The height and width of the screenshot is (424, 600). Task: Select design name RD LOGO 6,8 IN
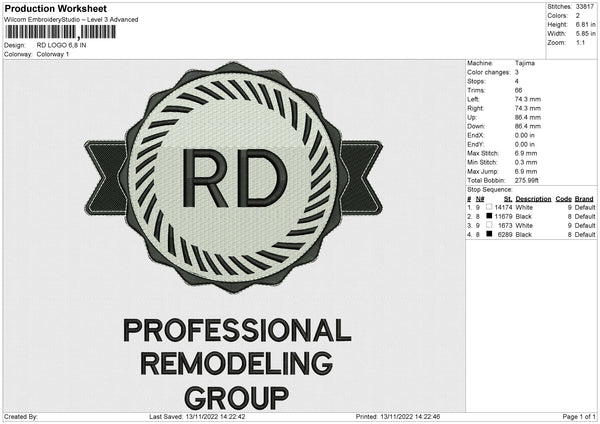click(61, 45)
